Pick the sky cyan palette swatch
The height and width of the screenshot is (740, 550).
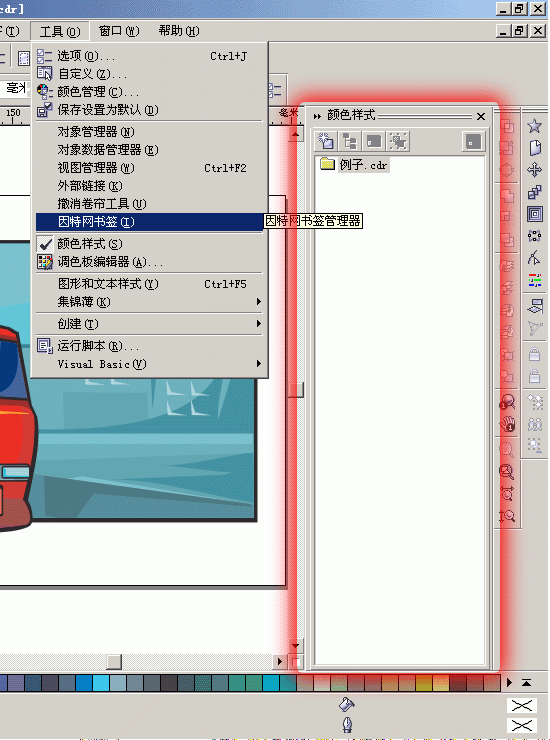[x=101, y=683]
